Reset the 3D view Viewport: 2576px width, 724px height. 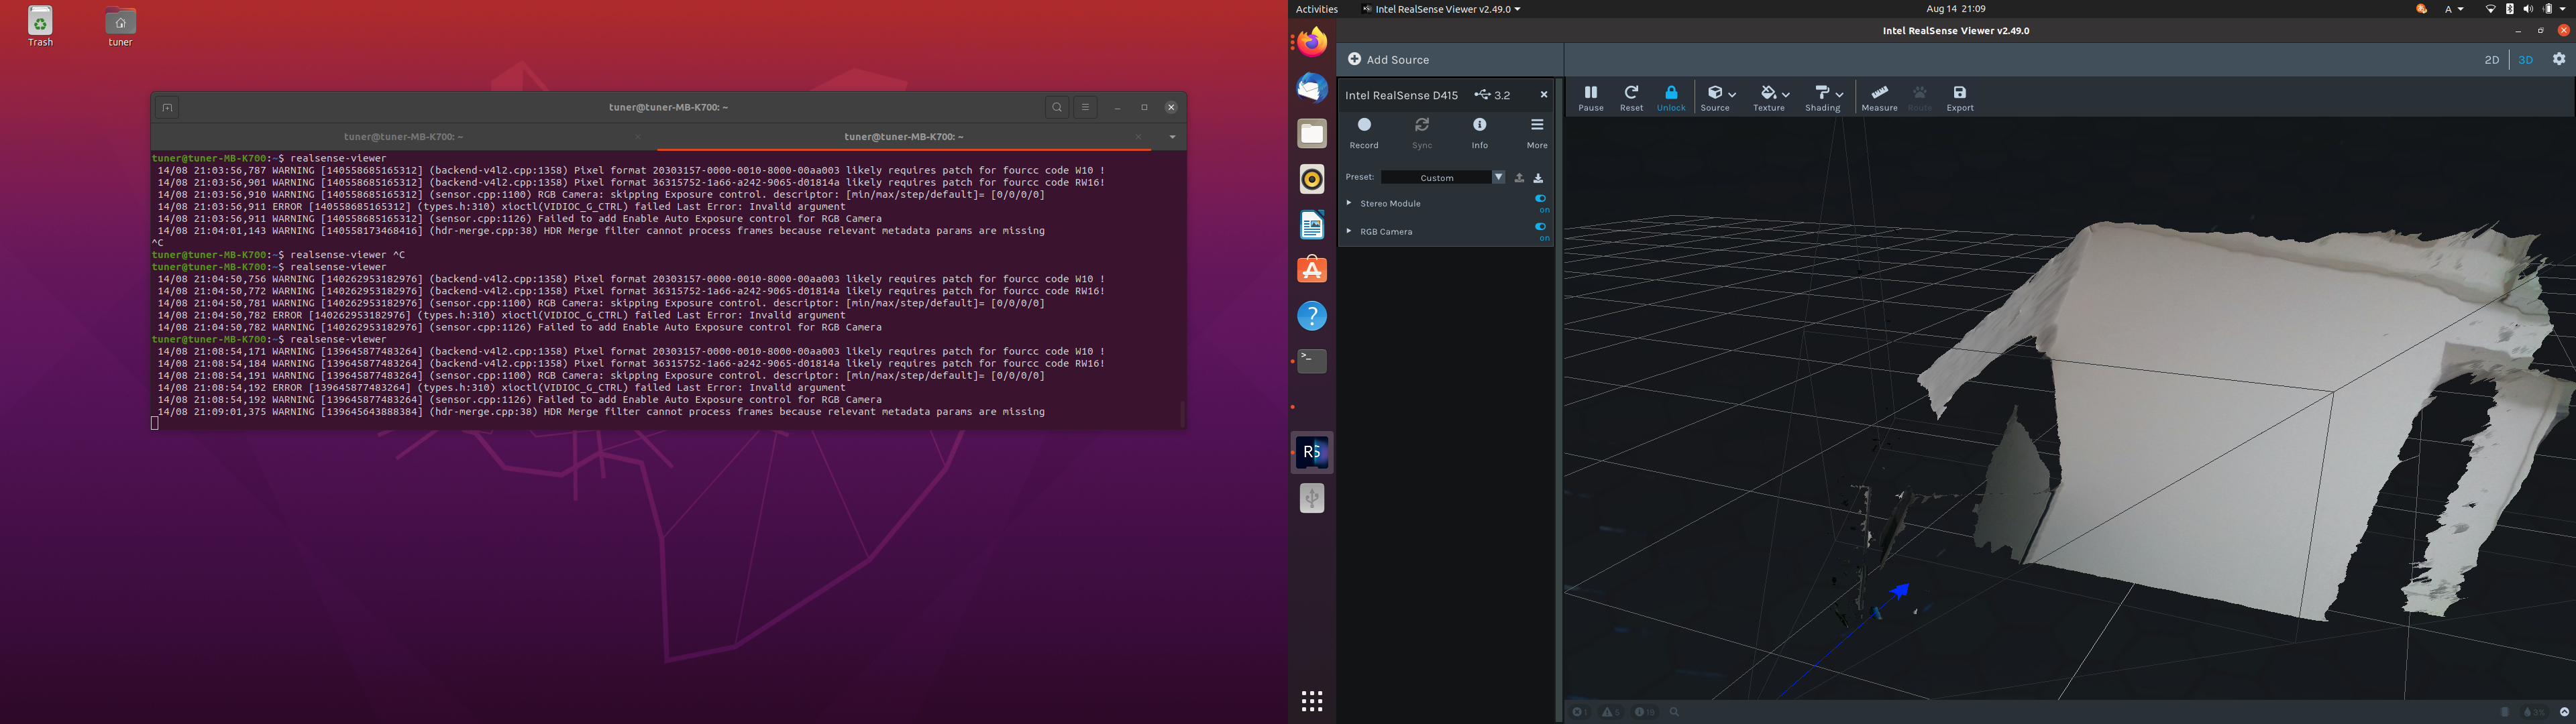pyautogui.click(x=1631, y=97)
